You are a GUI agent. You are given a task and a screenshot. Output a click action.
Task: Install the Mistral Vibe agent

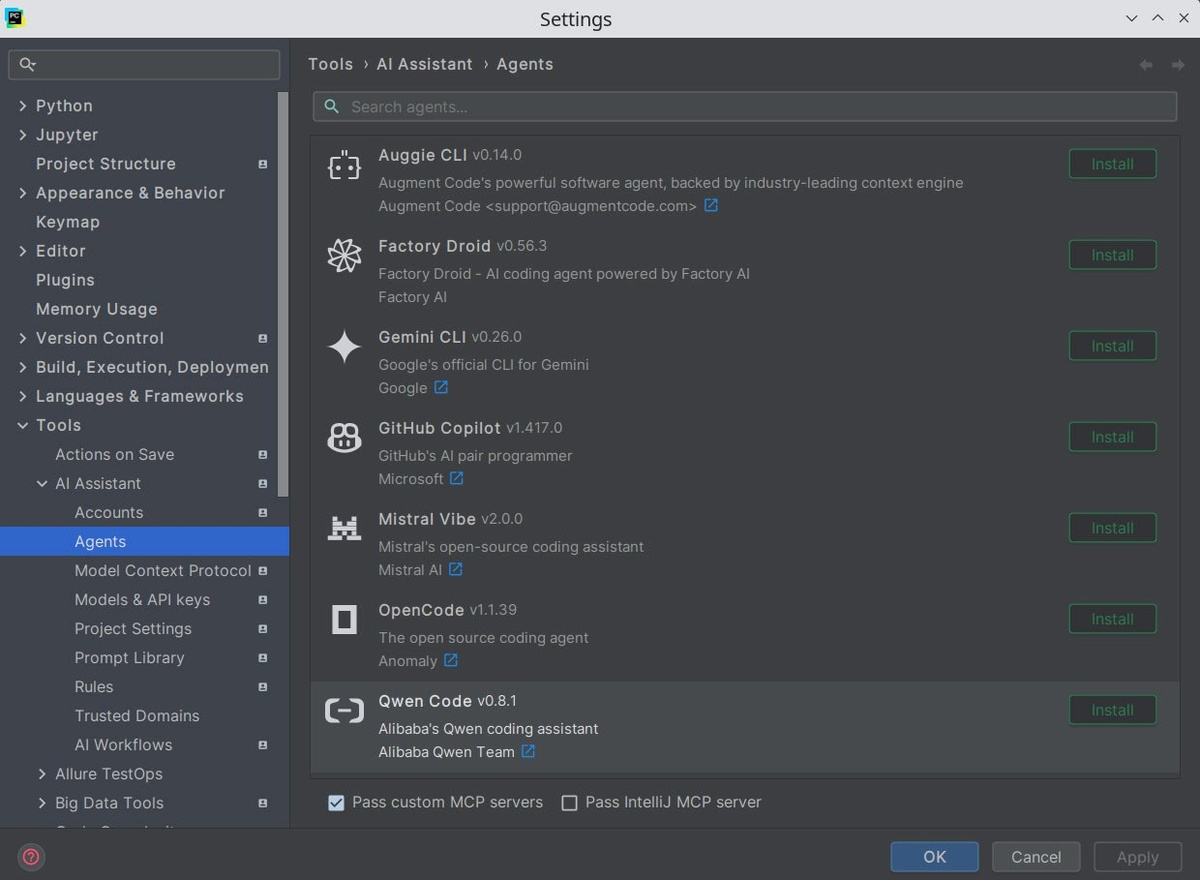pyautogui.click(x=1112, y=528)
